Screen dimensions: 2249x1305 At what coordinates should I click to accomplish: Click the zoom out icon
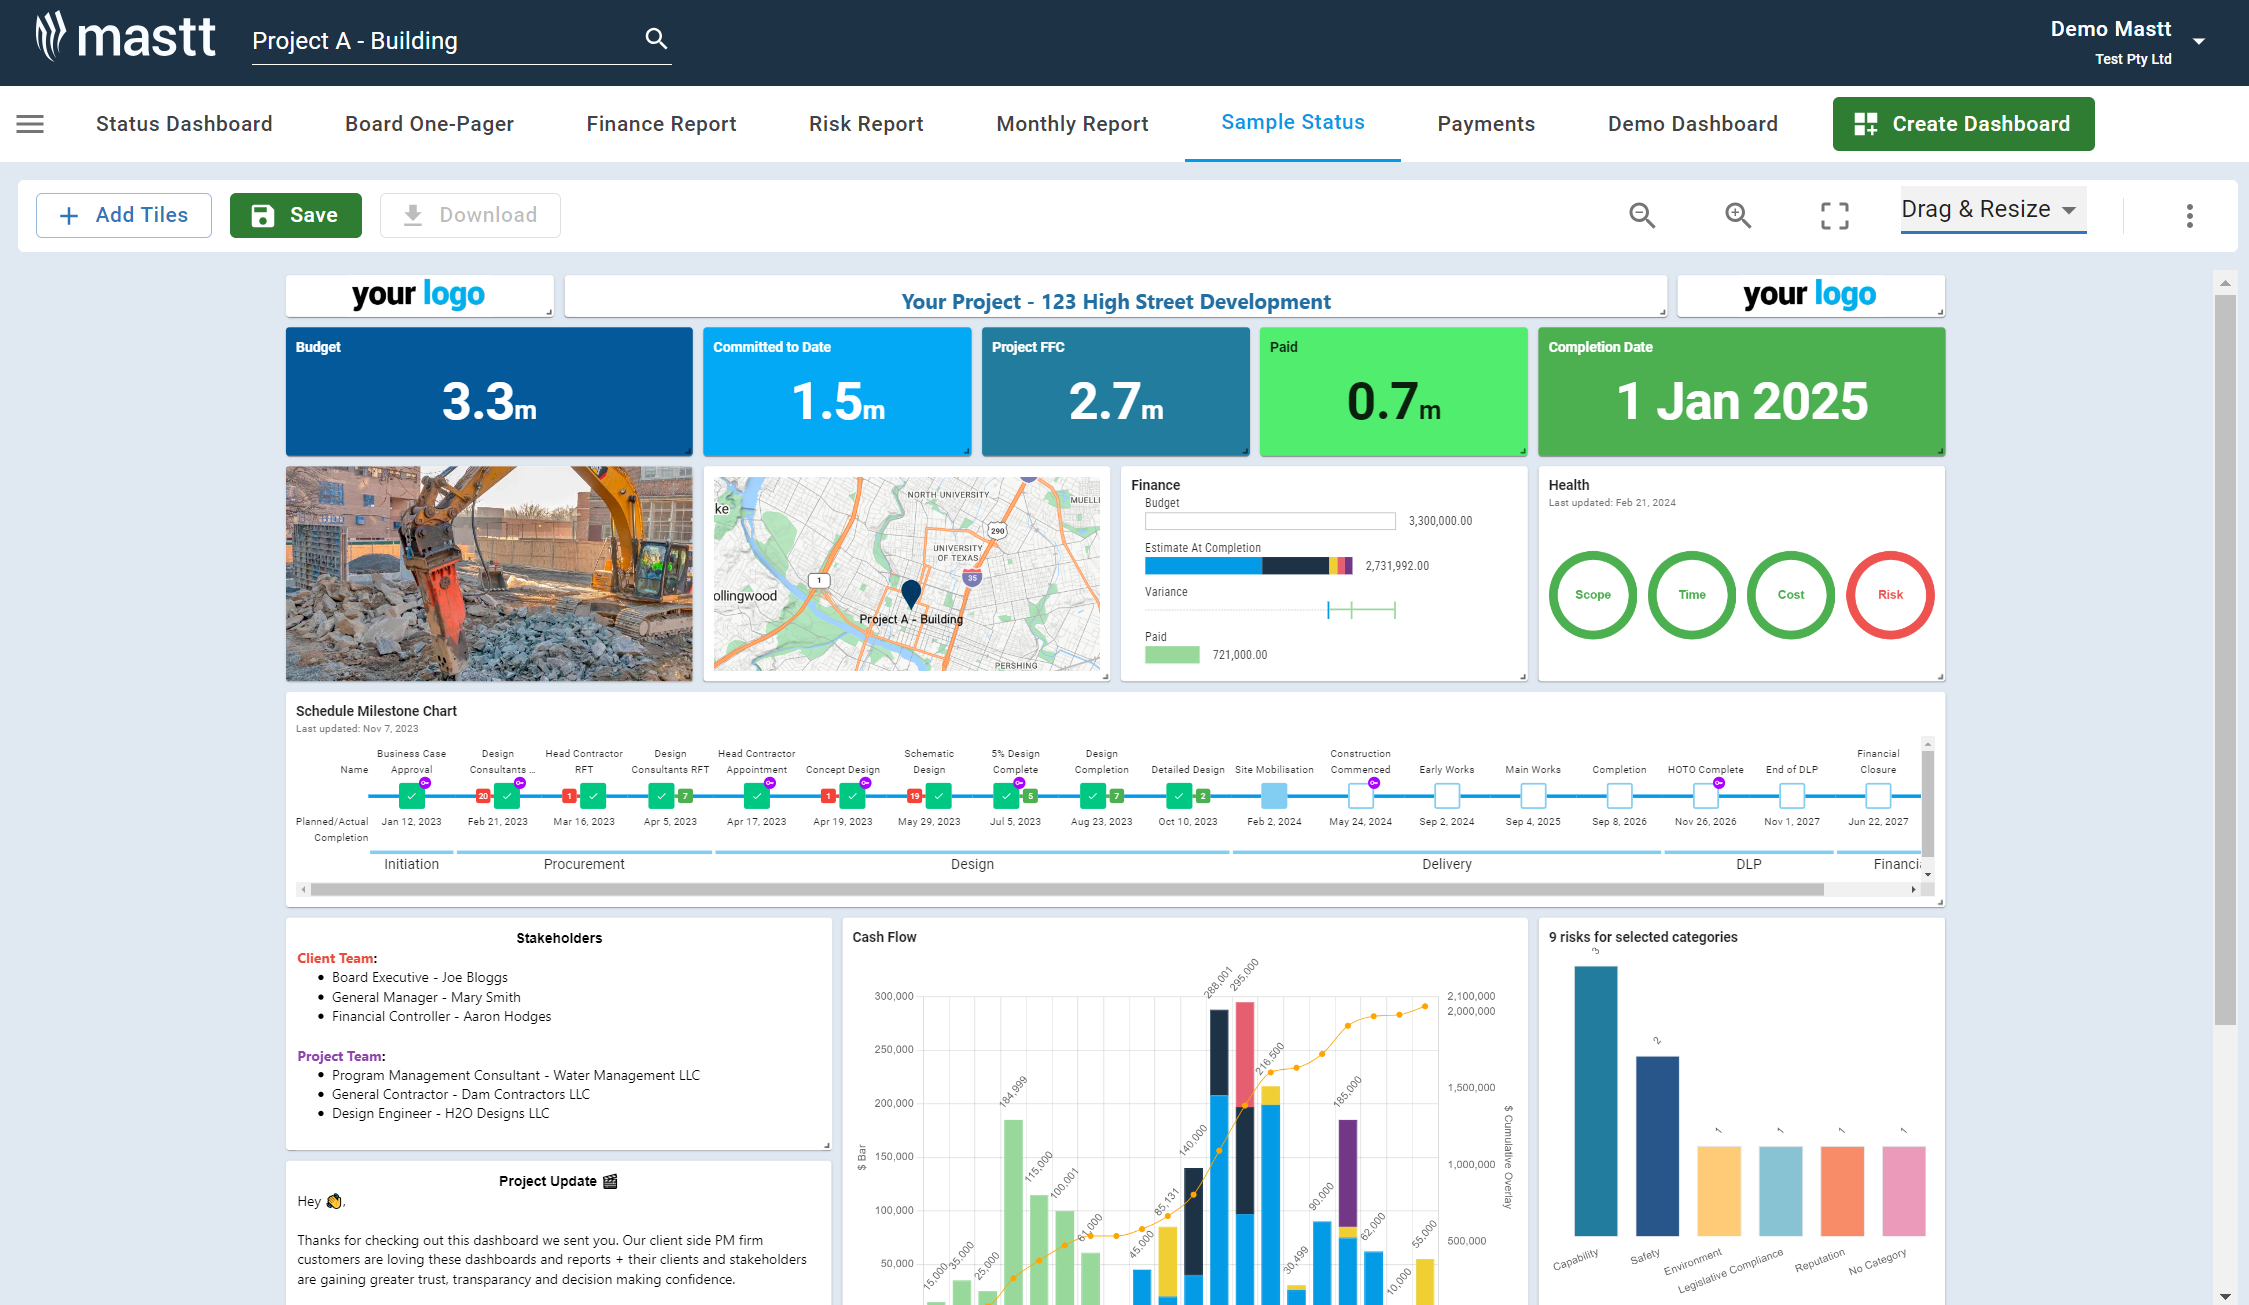1641,215
